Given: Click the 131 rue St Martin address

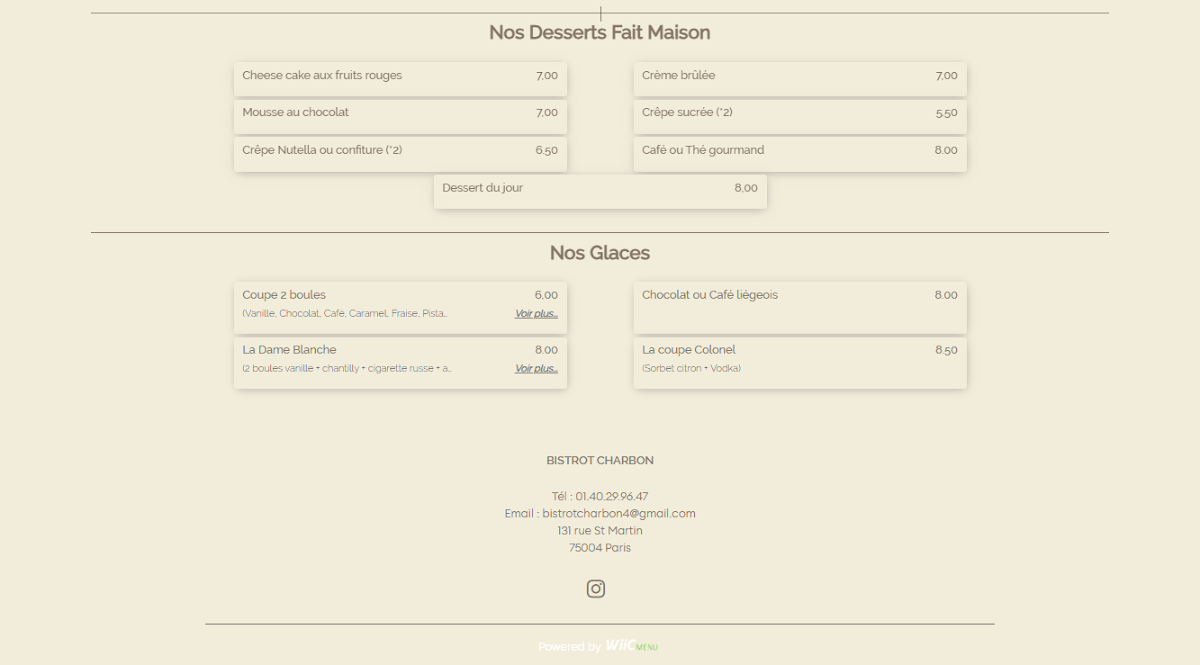Looking at the screenshot, I should tap(600, 531).
